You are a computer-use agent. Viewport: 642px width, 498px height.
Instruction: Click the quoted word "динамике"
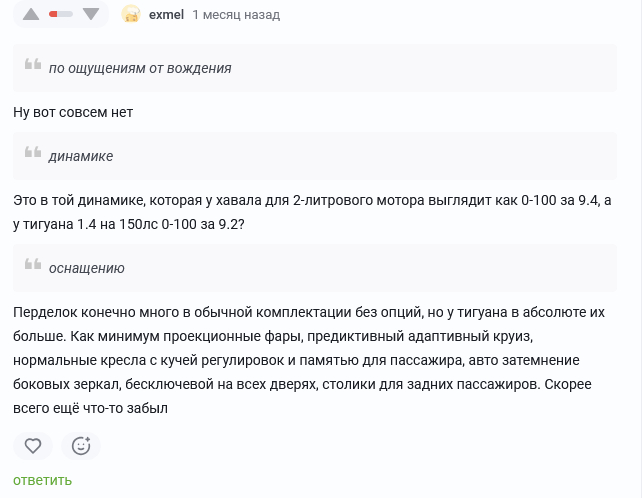(81, 156)
